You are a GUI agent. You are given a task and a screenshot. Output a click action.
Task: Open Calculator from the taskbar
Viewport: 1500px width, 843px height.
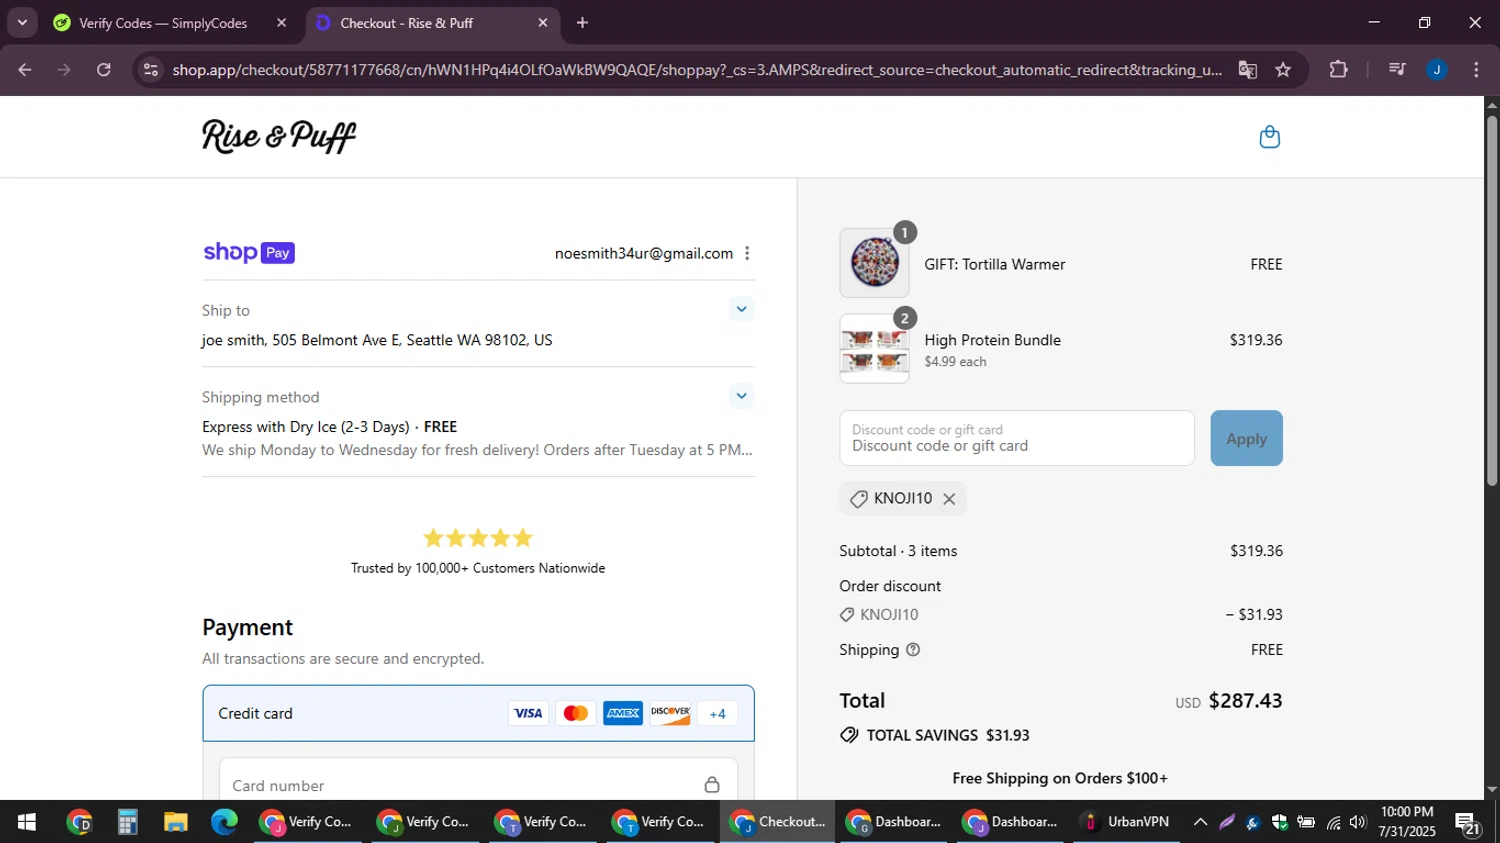127,822
